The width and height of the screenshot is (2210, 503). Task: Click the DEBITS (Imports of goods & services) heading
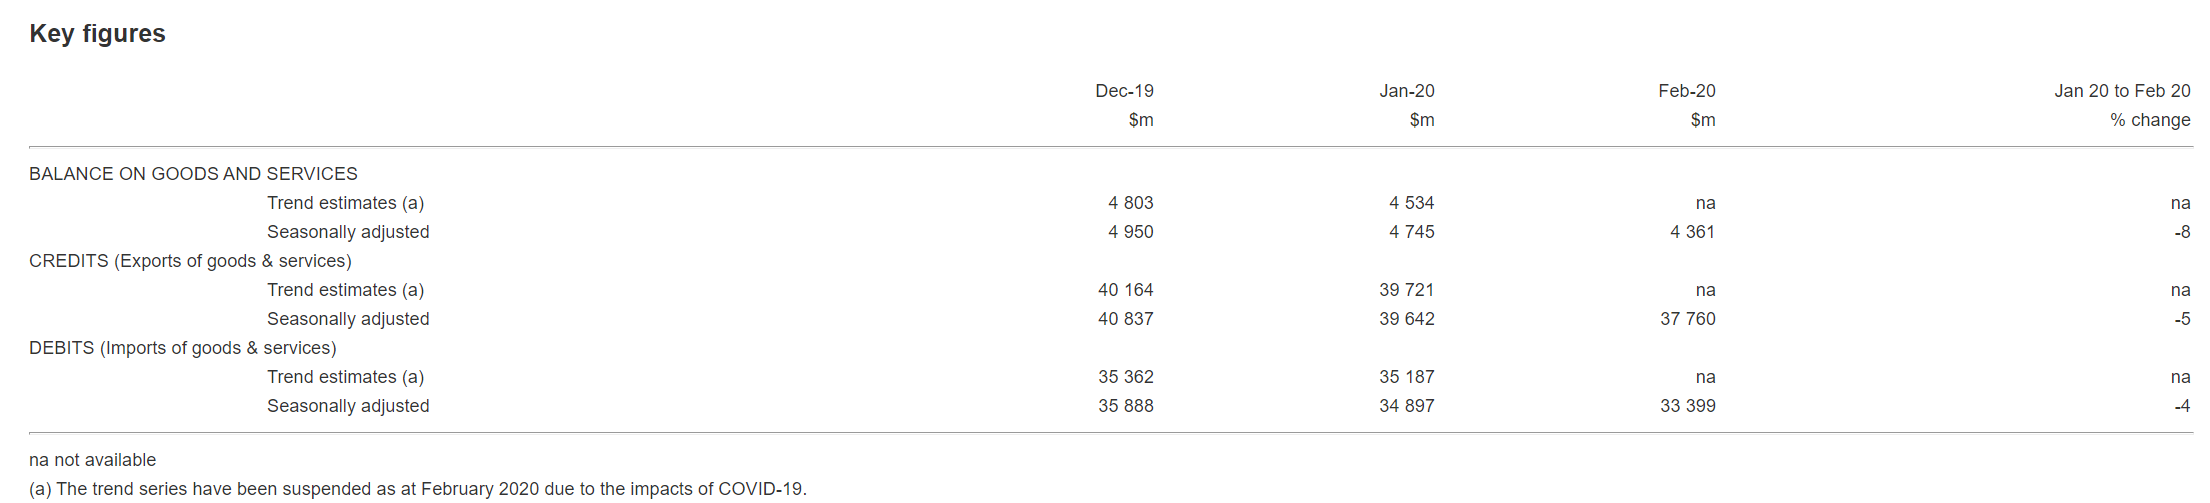tap(182, 348)
